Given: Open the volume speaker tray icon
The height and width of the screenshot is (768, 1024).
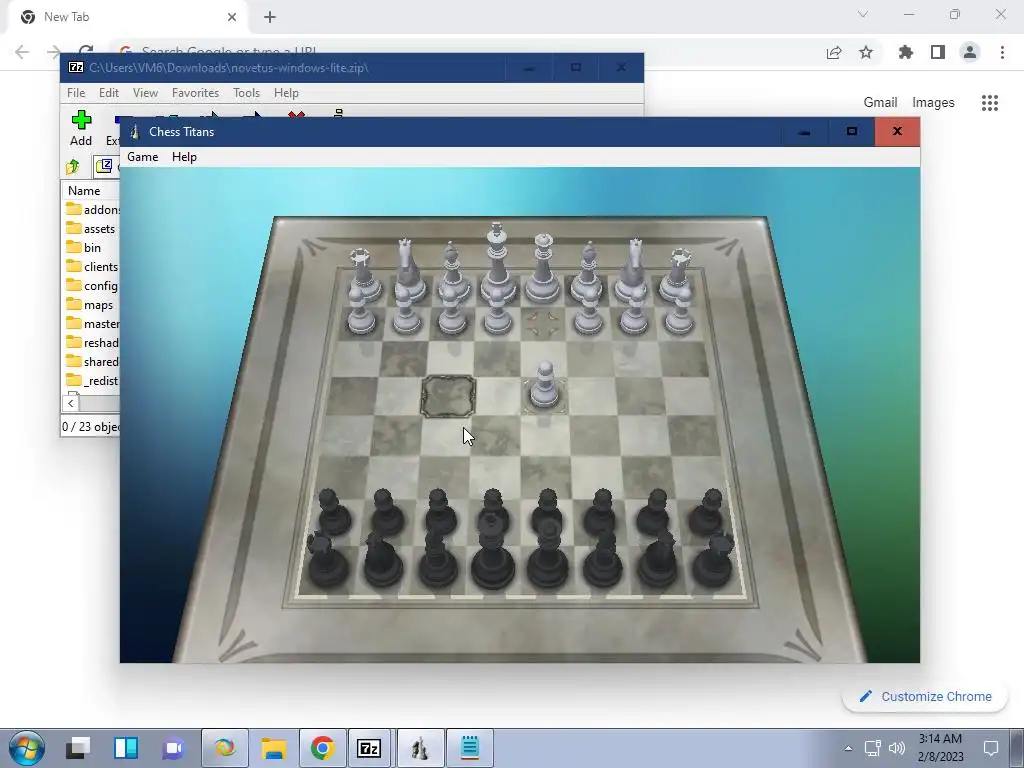Looking at the screenshot, I should point(897,748).
